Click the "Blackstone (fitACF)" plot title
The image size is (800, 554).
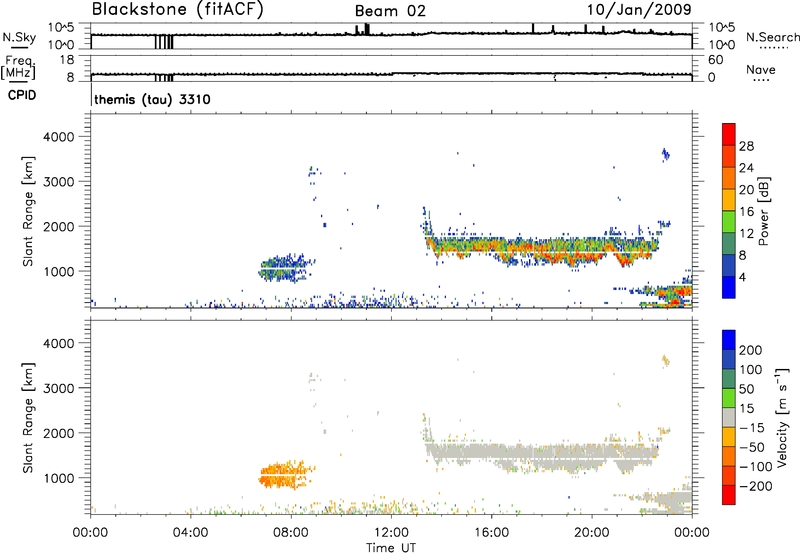tap(177, 9)
